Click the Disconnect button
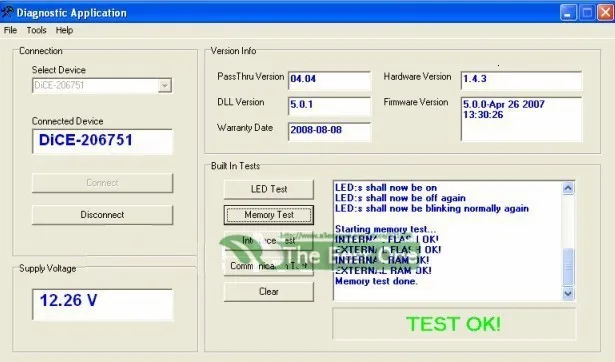The width and height of the screenshot is (615, 362). point(102,215)
